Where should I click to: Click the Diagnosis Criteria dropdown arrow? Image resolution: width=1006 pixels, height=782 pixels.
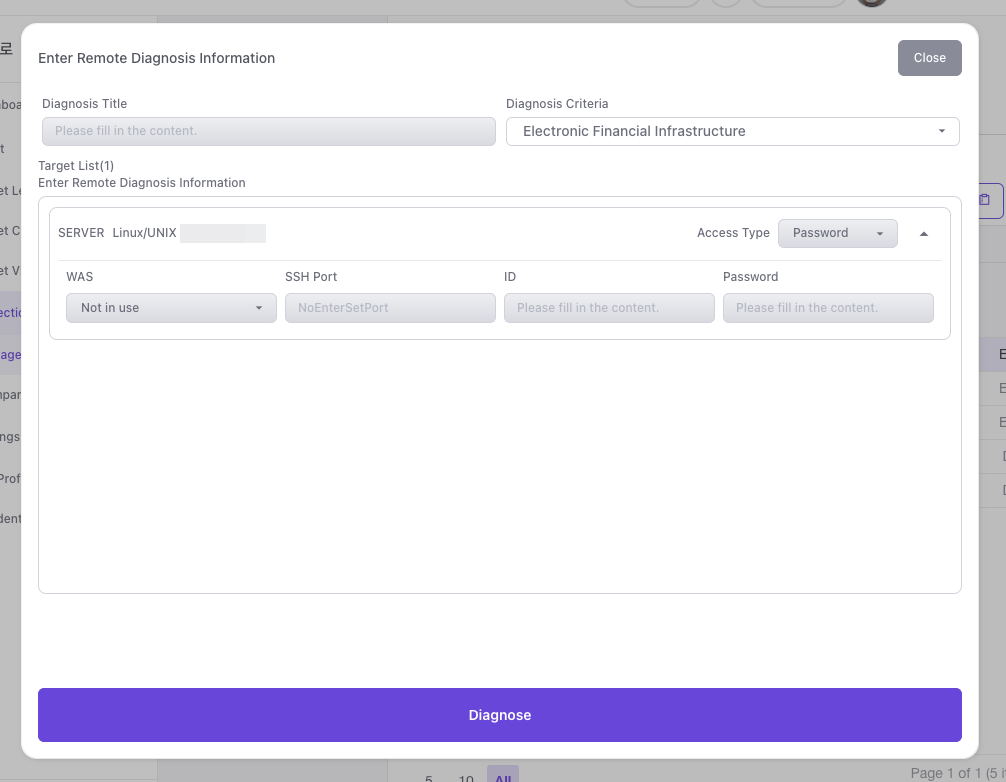941,132
